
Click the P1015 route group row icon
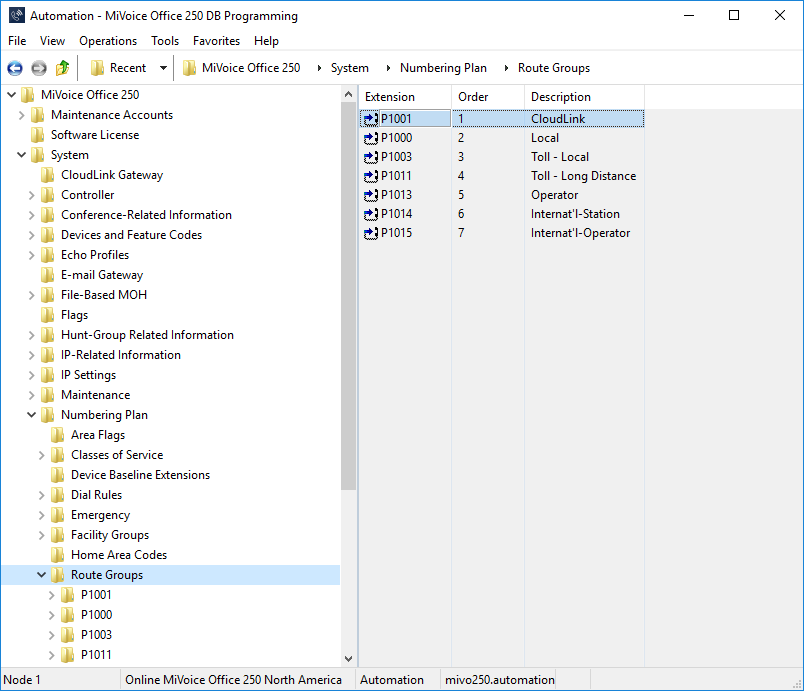point(371,233)
